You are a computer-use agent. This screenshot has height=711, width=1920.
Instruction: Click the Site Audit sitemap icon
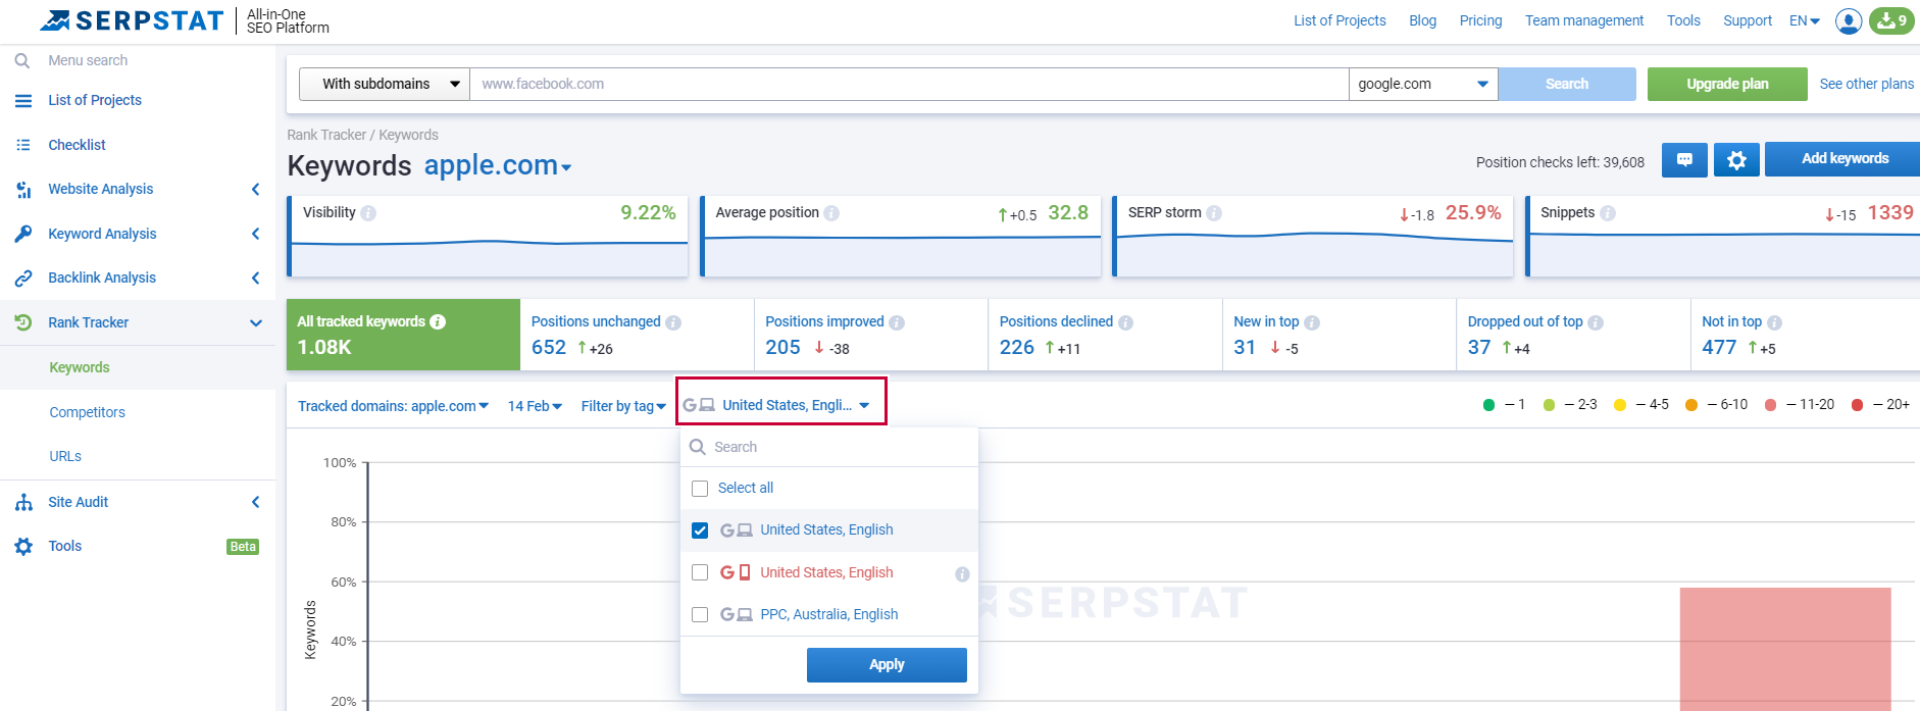pyautogui.click(x=23, y=502)
